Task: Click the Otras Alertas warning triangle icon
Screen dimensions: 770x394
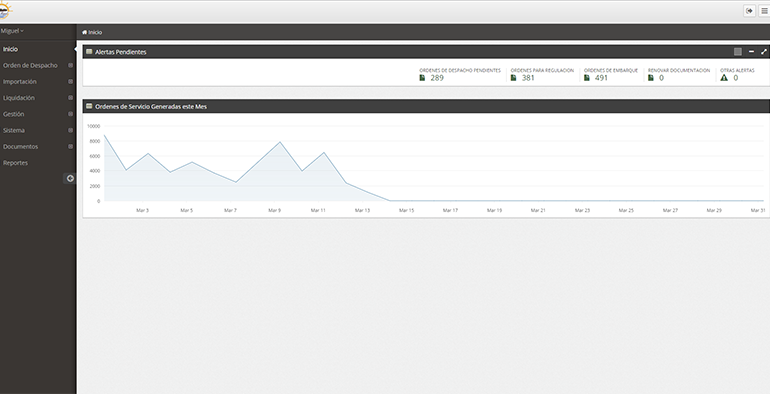Action: pos(724,78)
